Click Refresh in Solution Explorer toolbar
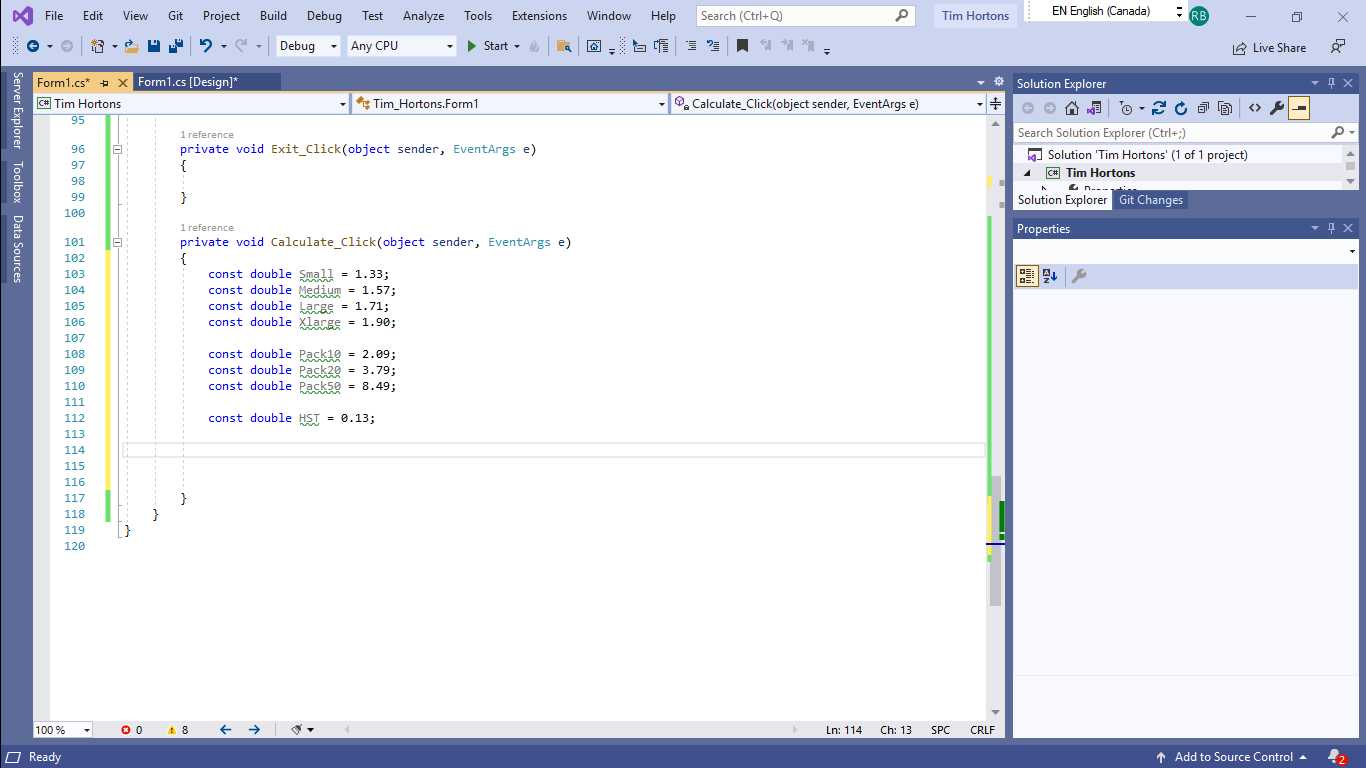This screenshot has height=768, width=1366. click(x=1181, y=108)
